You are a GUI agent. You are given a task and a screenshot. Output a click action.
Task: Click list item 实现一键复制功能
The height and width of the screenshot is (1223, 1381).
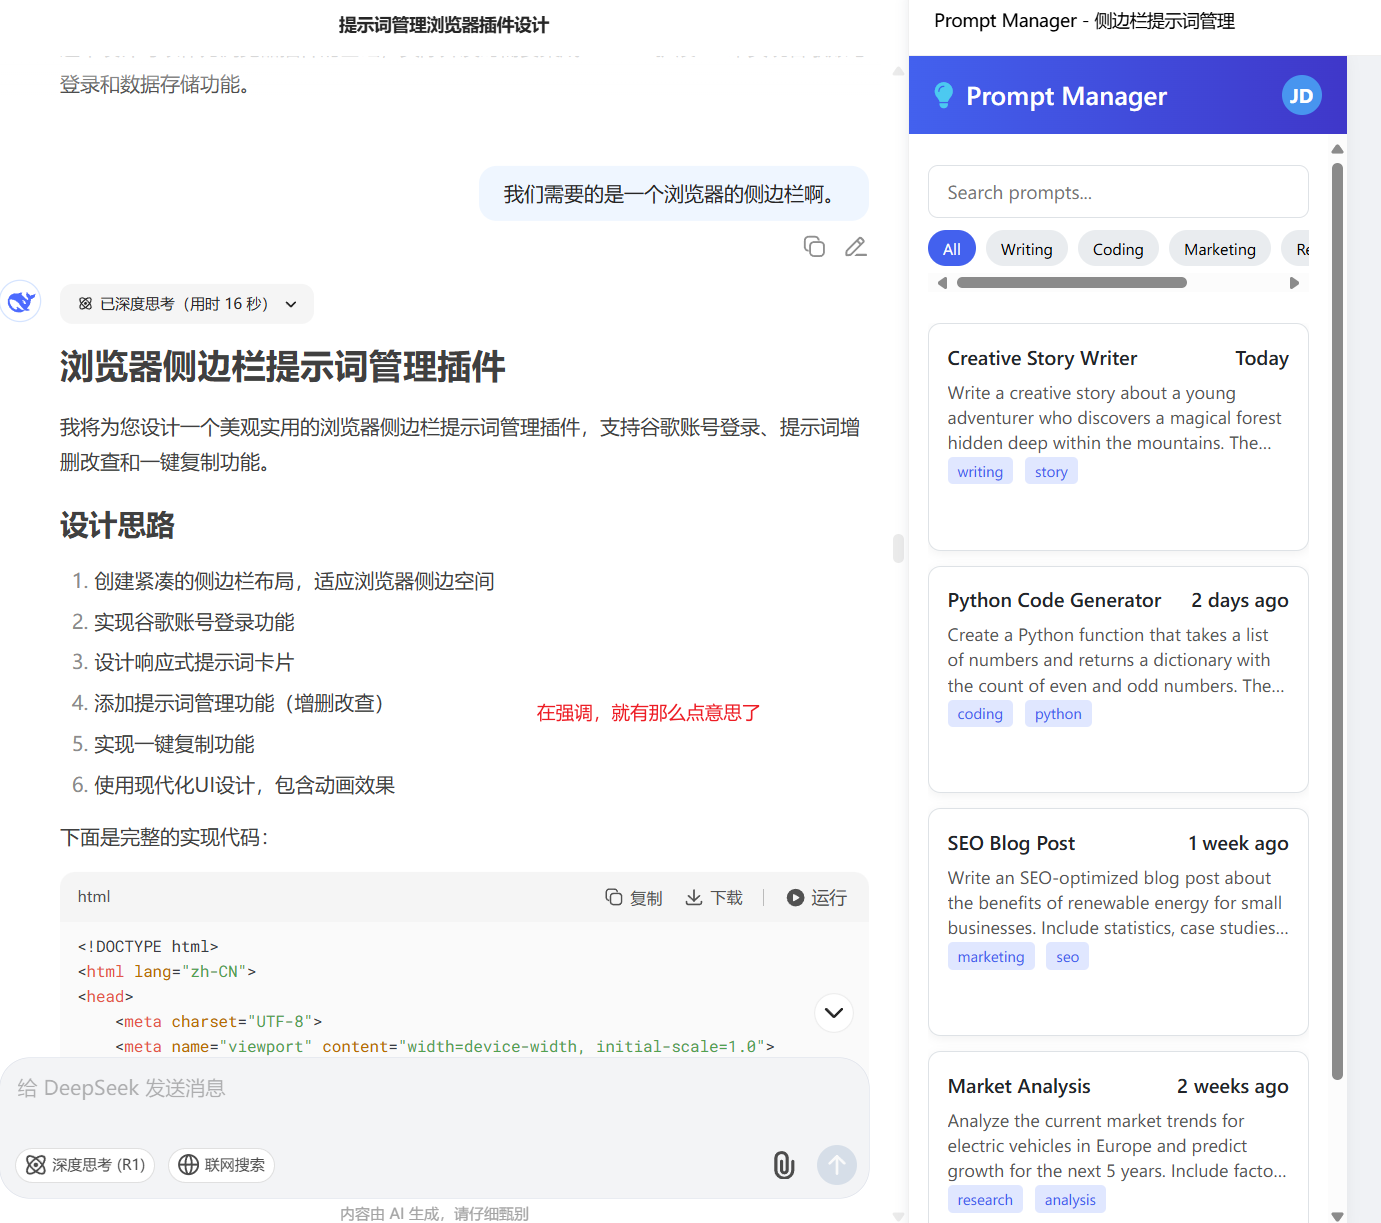174,744
